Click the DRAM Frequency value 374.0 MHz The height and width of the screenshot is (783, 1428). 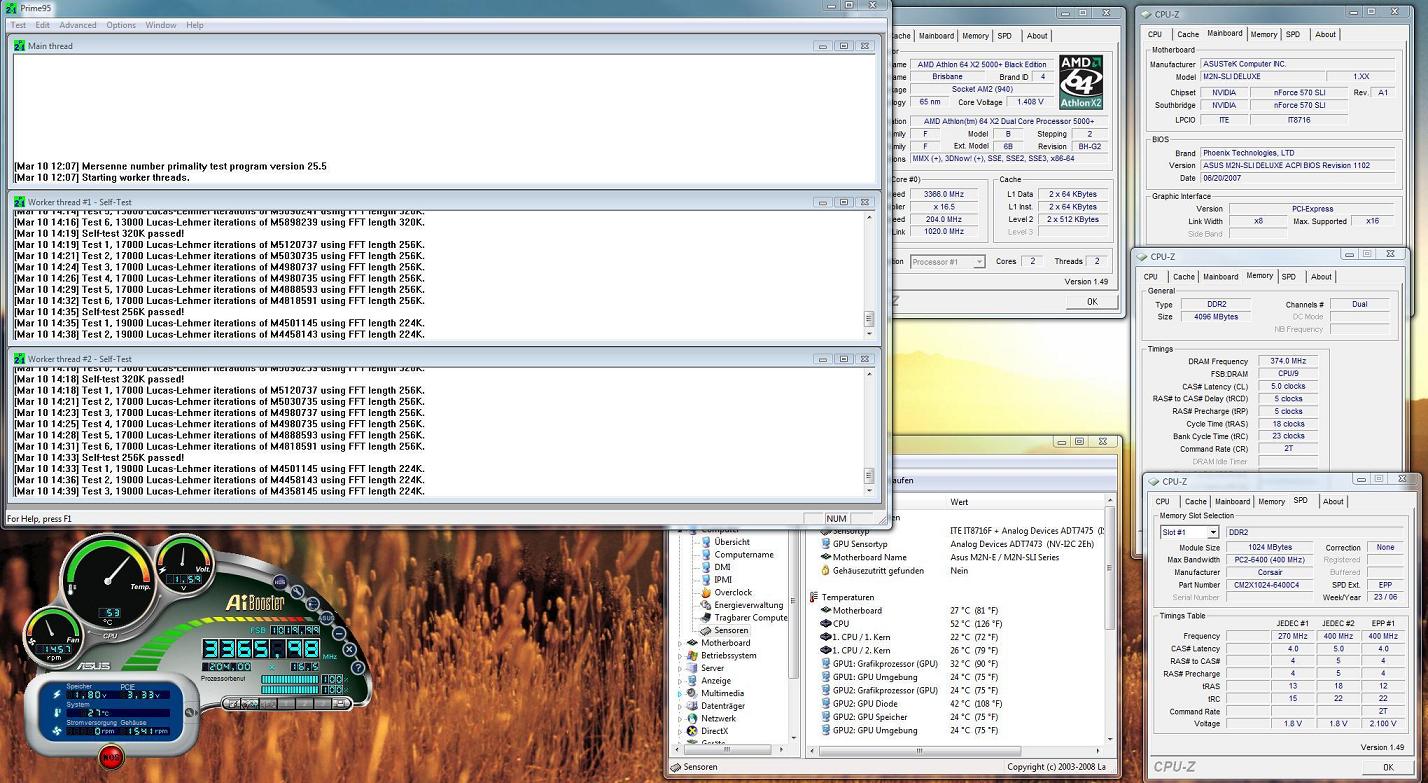[1288, 362]
